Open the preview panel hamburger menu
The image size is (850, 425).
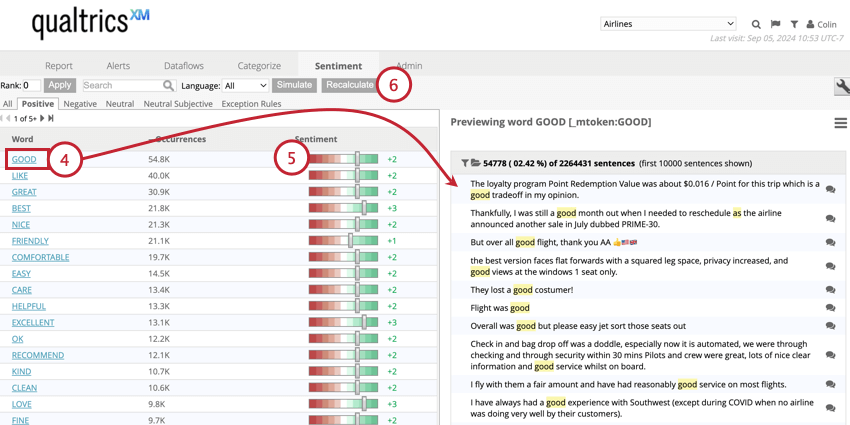coord(841,123)
